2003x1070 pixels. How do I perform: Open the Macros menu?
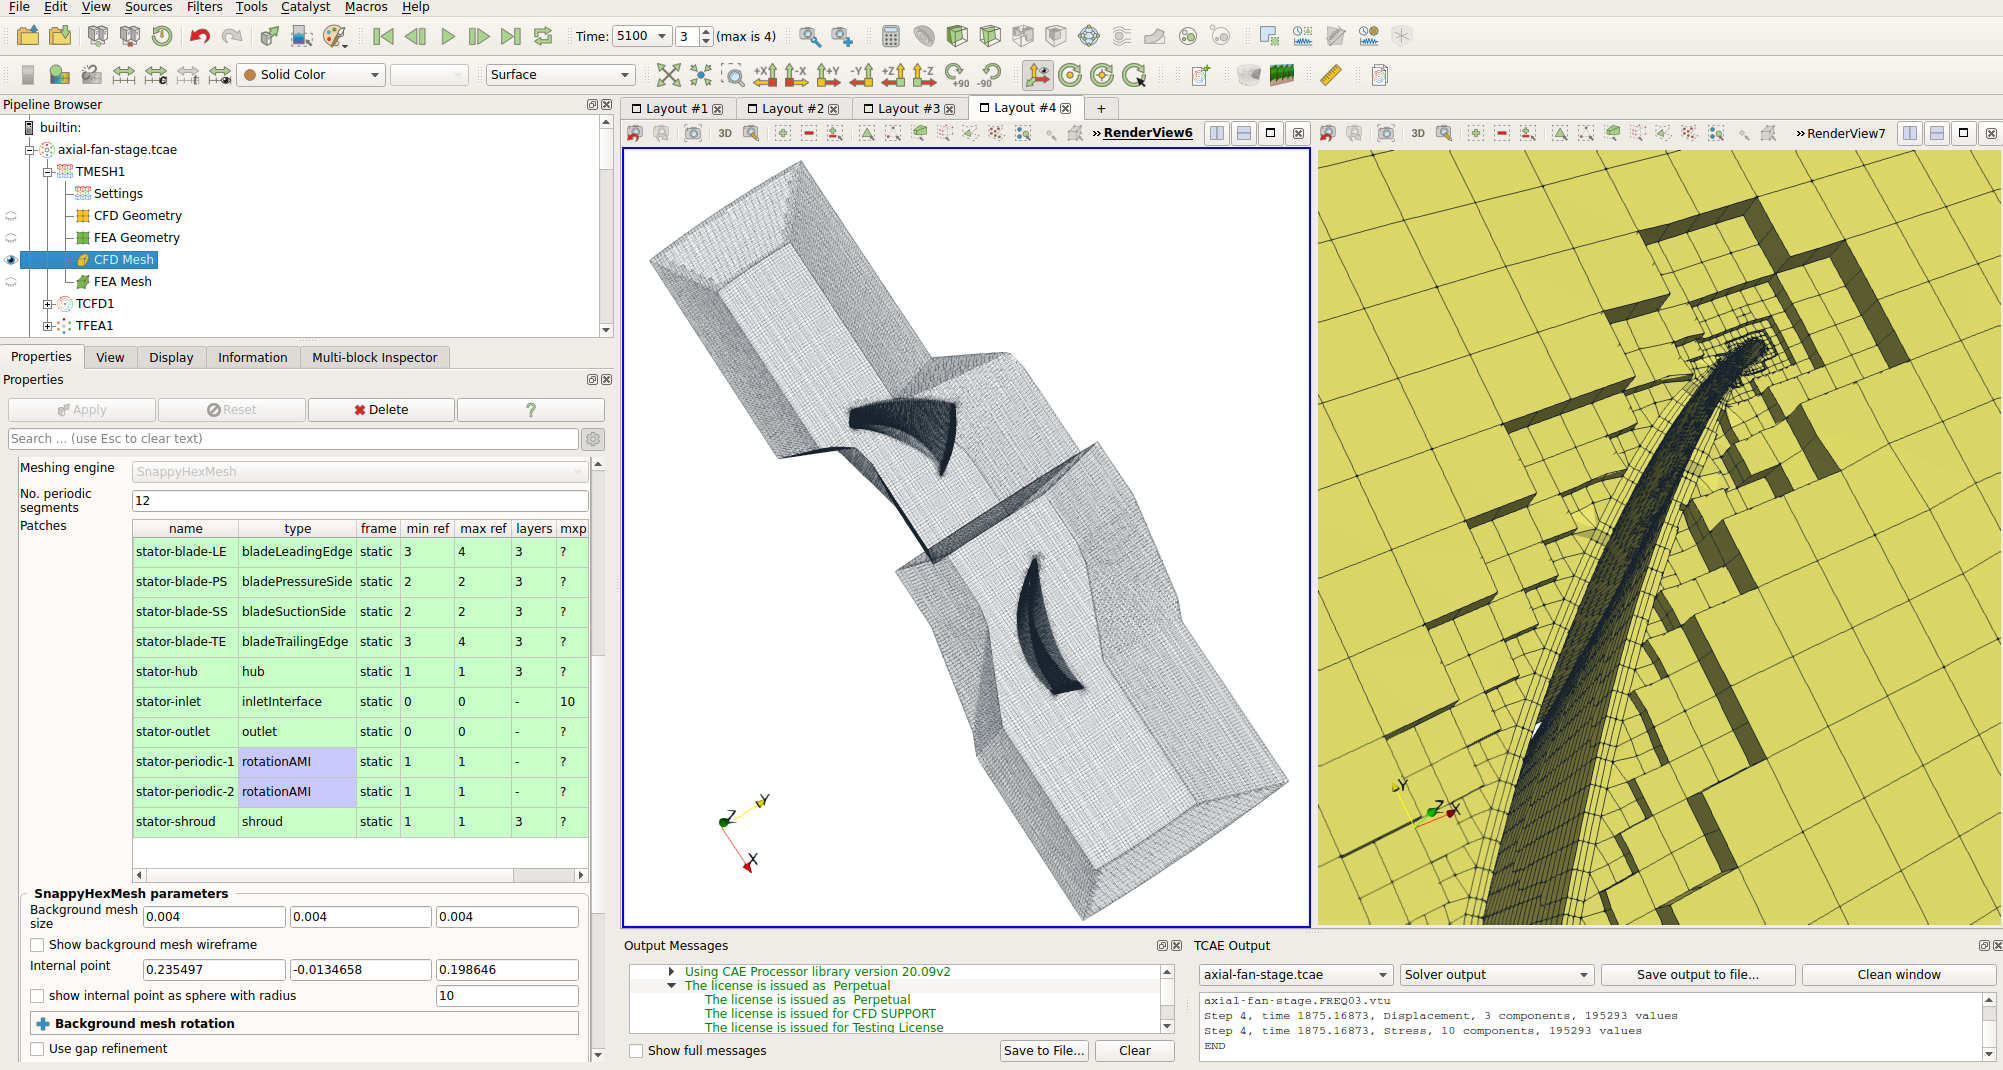(366, 7)
